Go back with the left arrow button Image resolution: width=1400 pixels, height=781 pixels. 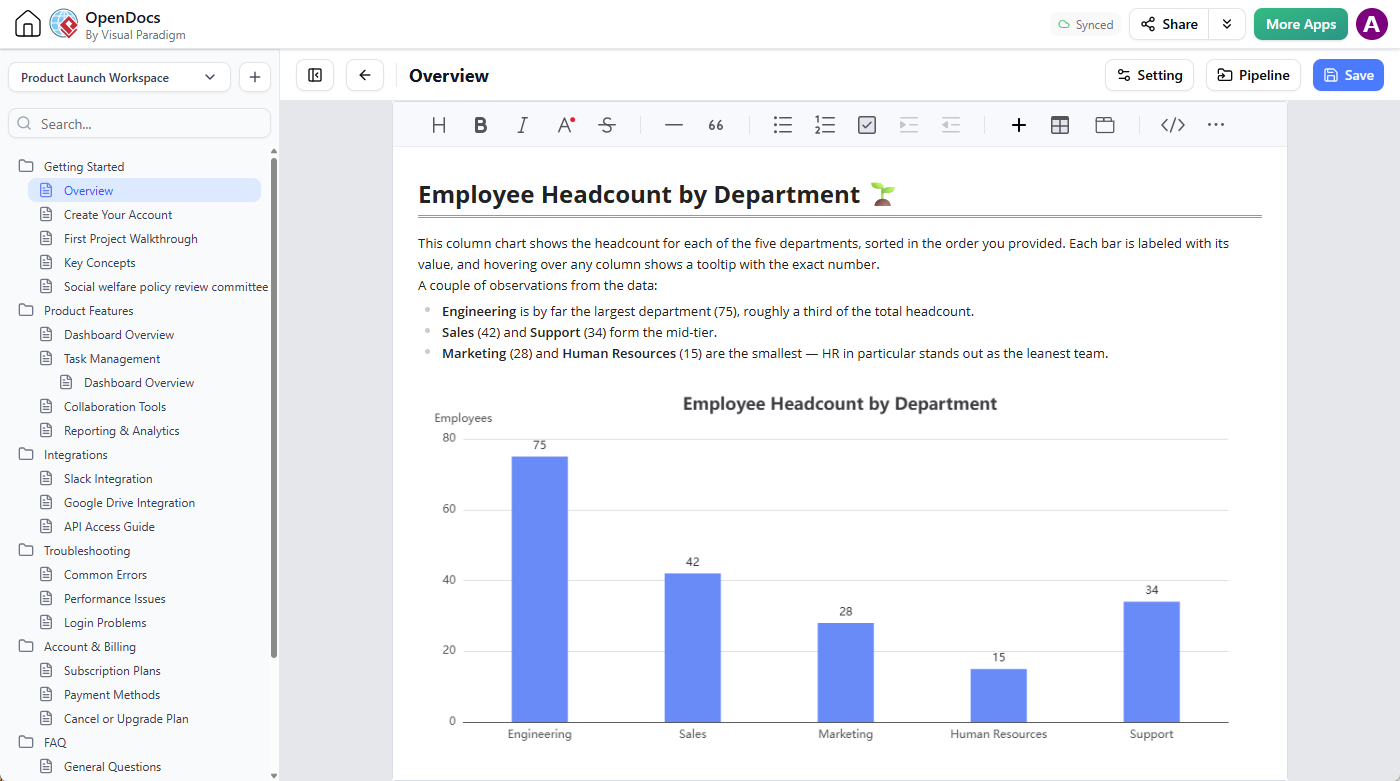coord(365,75)
